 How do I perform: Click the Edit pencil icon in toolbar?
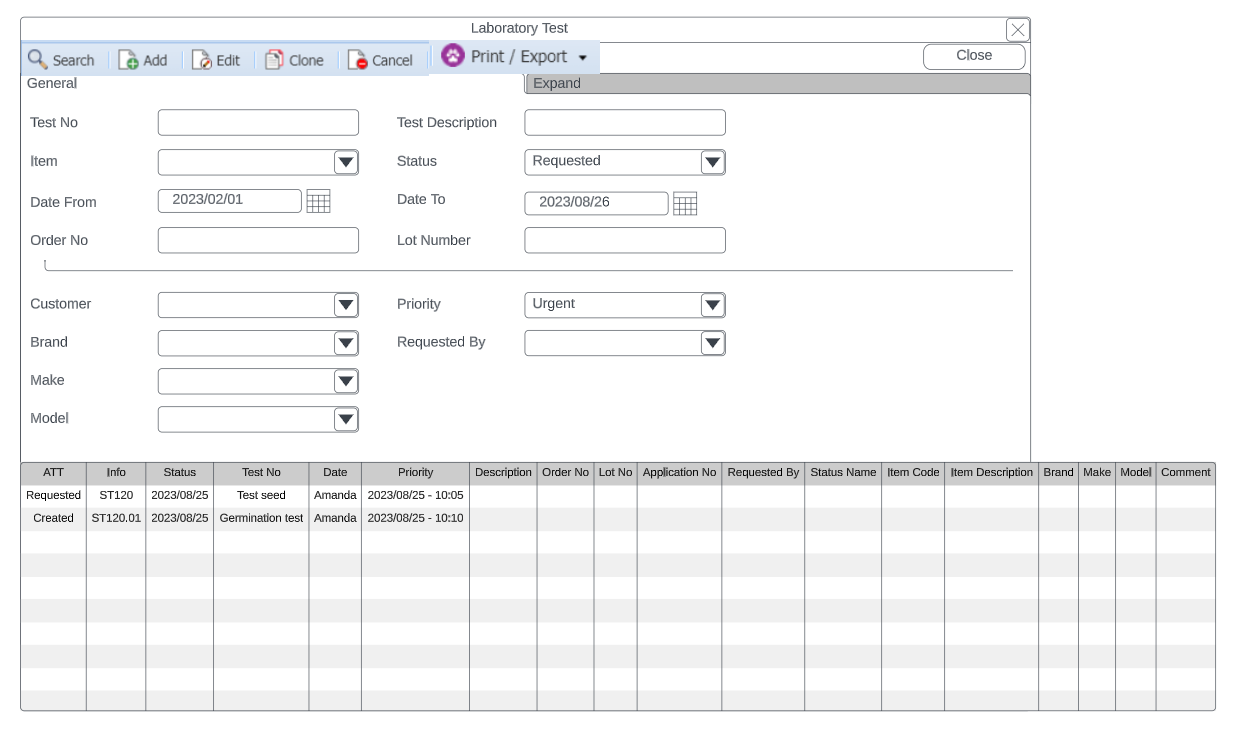(x=202, y=60)
